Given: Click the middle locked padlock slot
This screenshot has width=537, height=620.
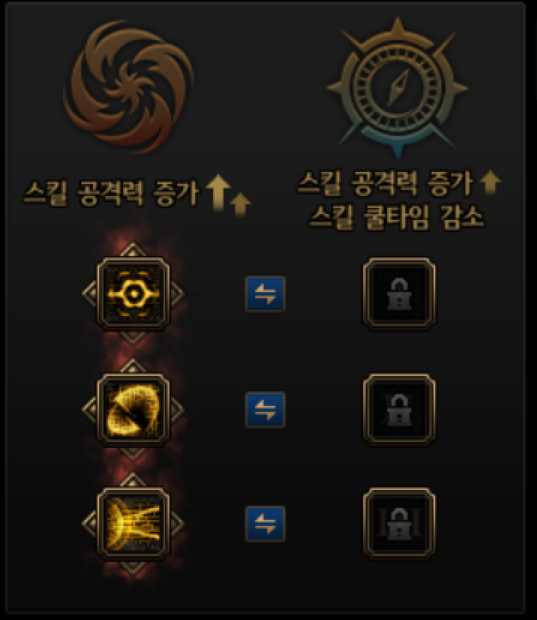Looking at the screenshot, I should (399, 410).
